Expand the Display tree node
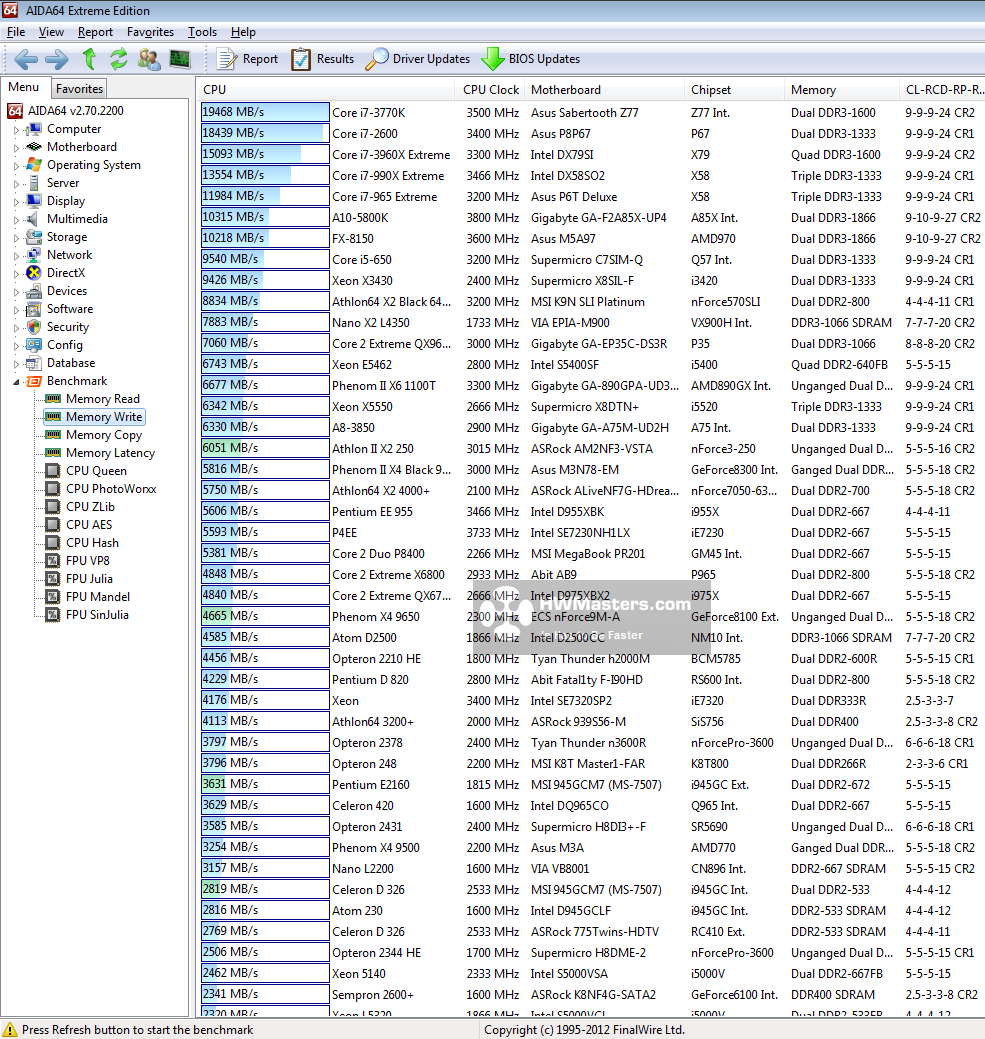 click(x=17, y=201)
